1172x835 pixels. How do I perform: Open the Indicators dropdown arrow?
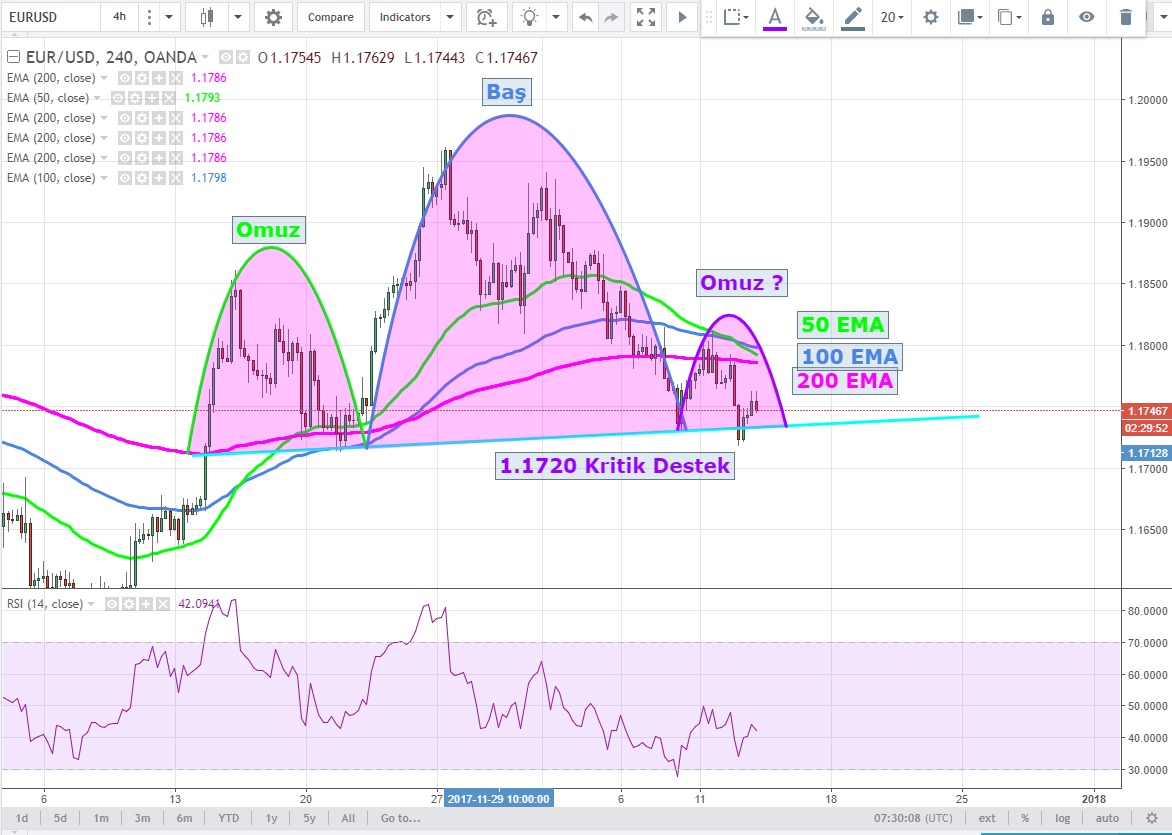pos(449,17)
